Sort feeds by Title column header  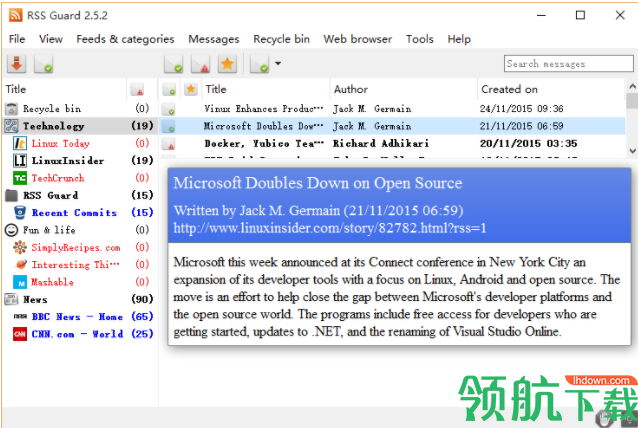pyautogui.click(x=65, y=89)
